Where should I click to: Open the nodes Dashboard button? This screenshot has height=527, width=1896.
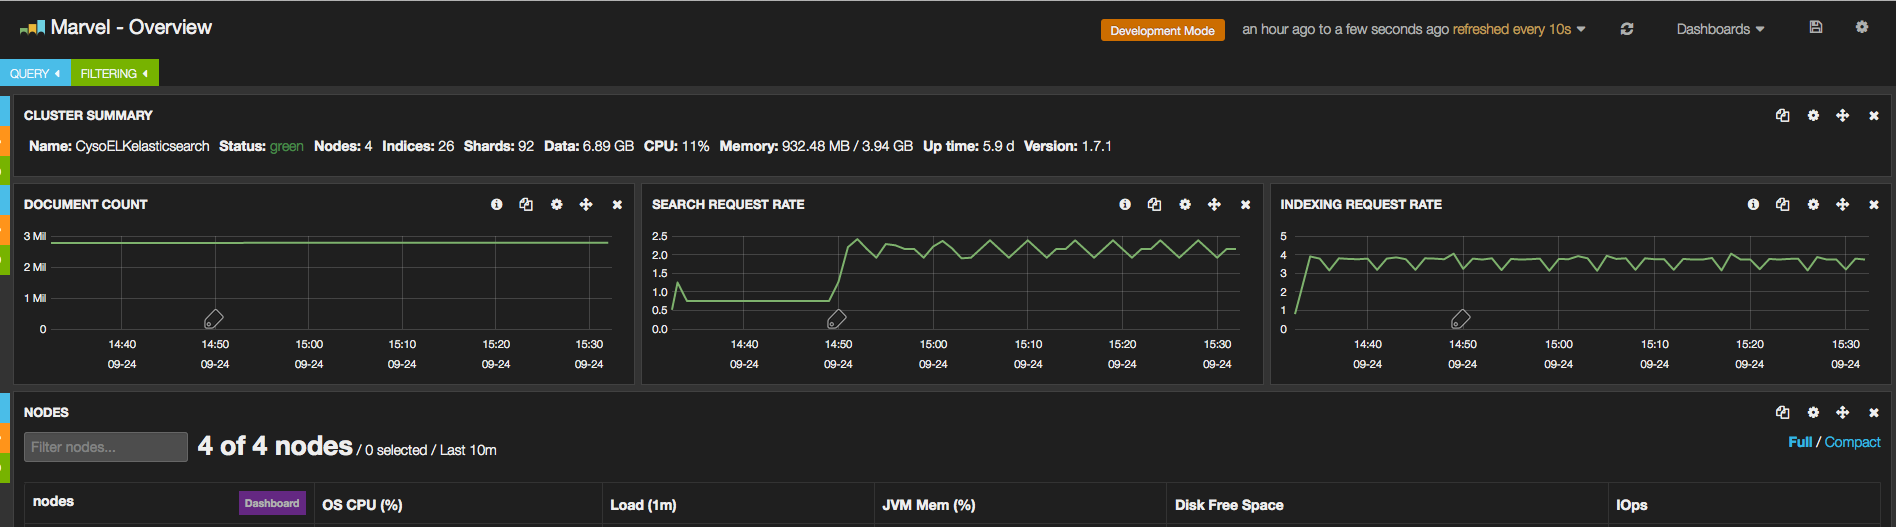click(x=272, y=503)
